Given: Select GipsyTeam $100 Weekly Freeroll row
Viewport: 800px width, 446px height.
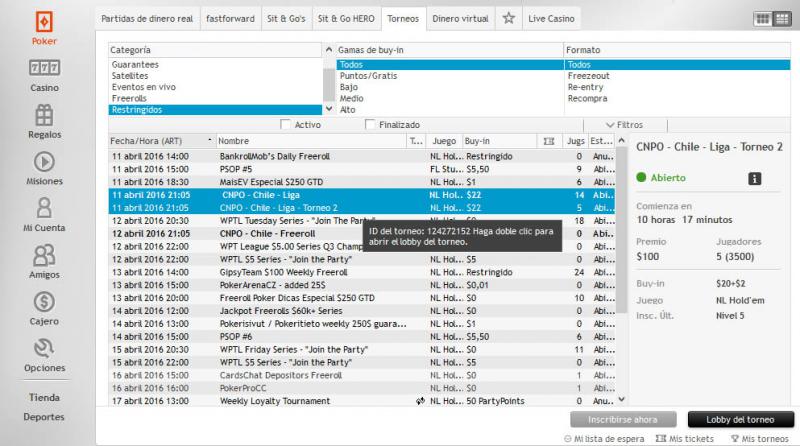Looking at the screenshot, I should [362, 272].
